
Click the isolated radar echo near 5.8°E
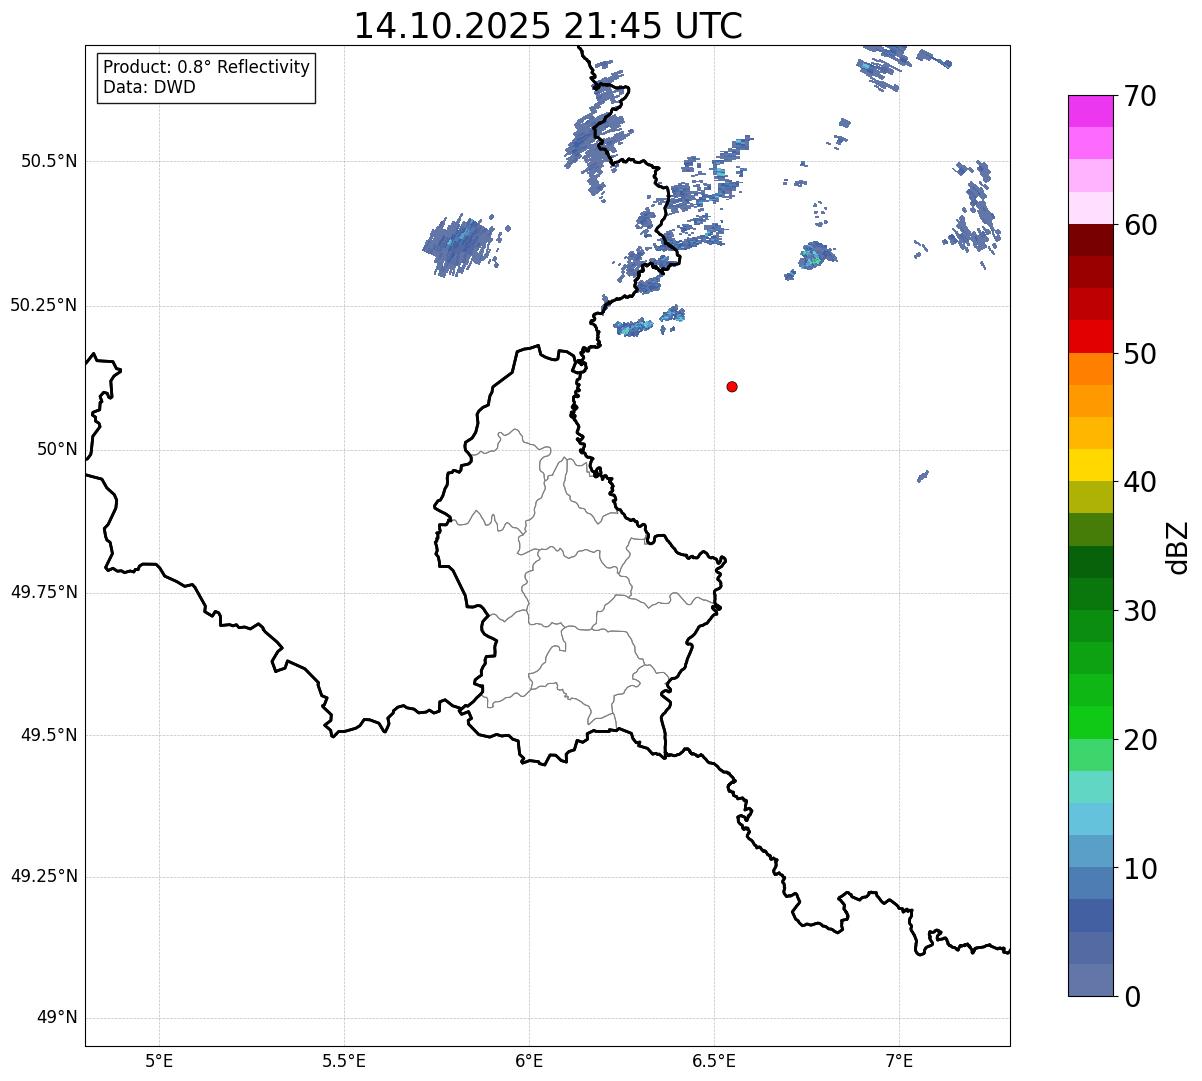point(464,245)
